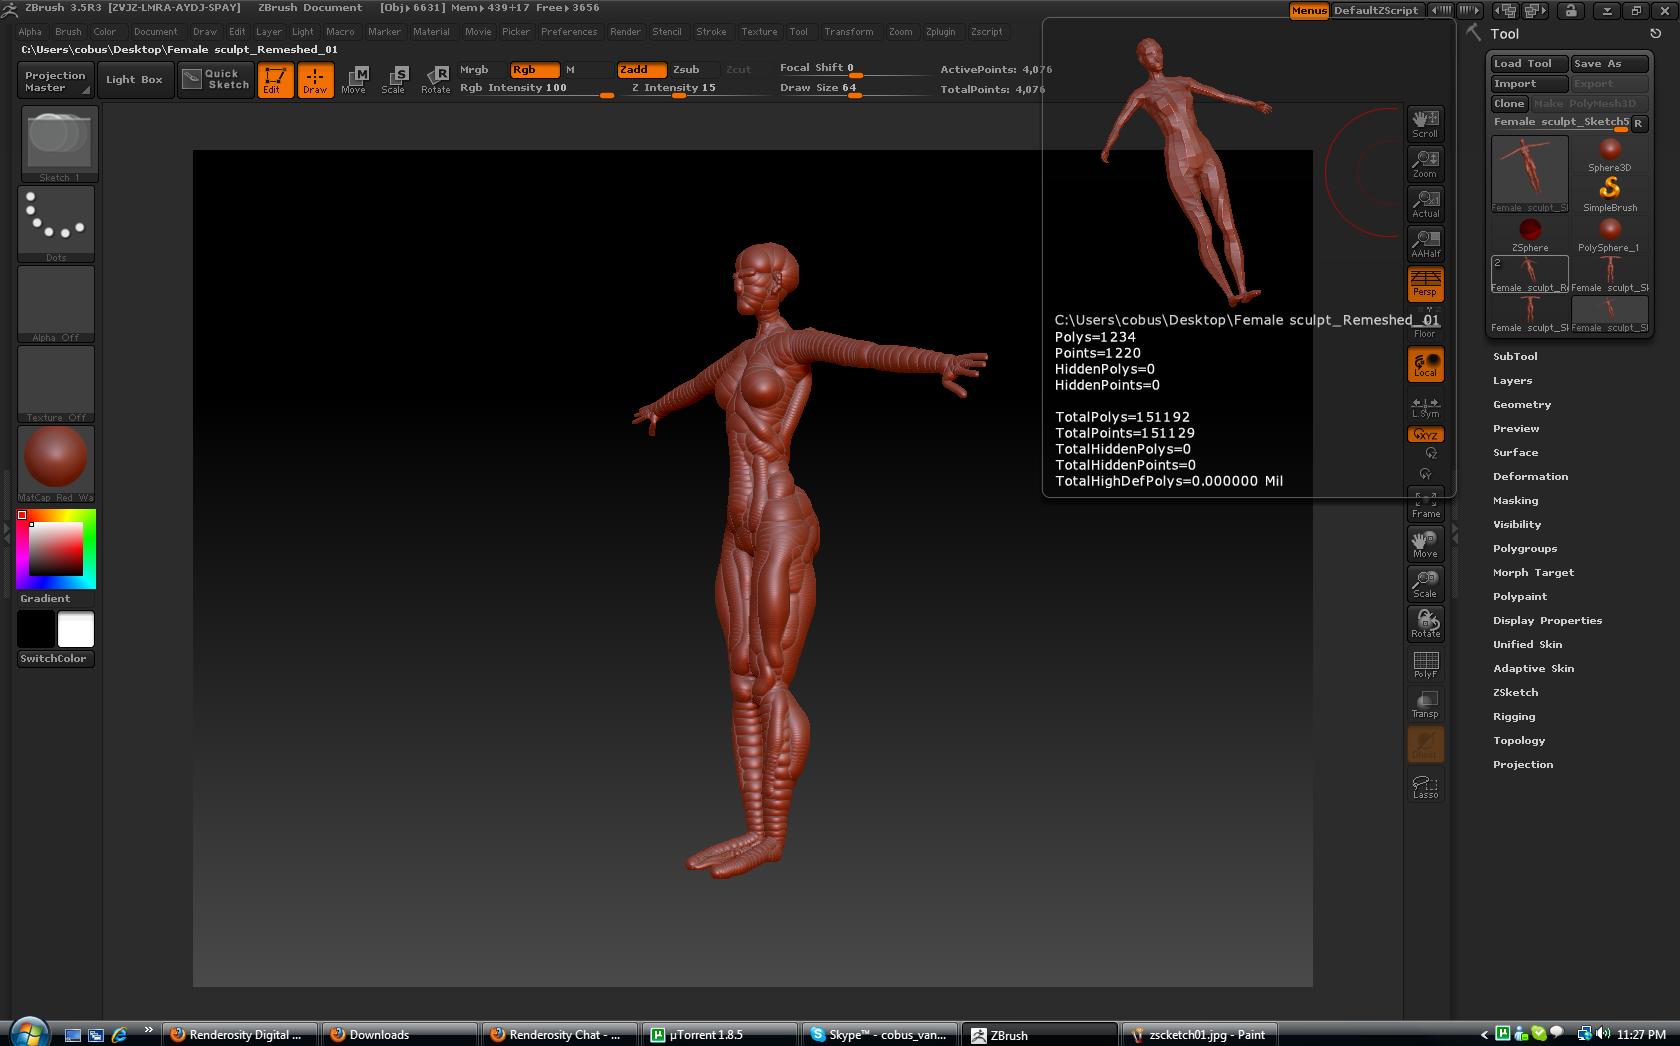Screen dimensions: 1680x1046
Task: Toggle L.Sym local symmetry
Action: tap(1425, 407)
